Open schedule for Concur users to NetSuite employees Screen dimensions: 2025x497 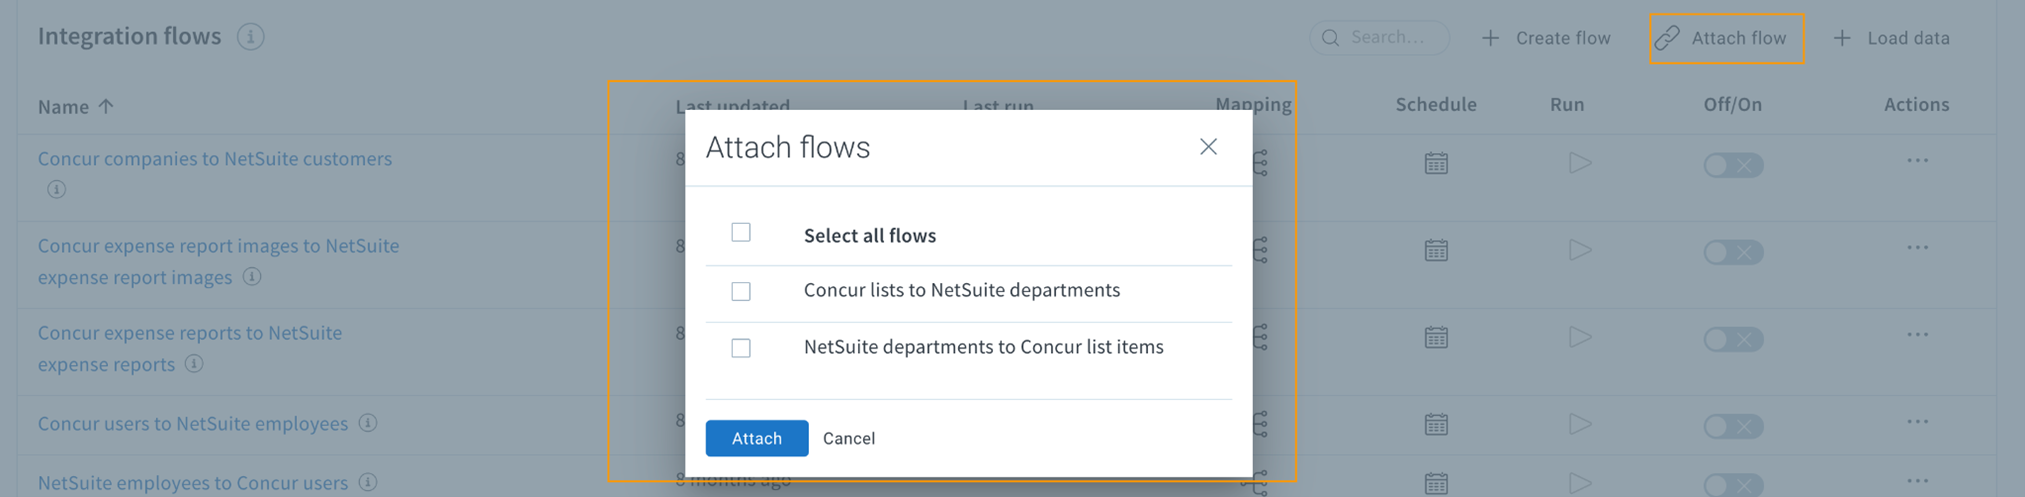pyautogui.click(x=1436, y=424)
